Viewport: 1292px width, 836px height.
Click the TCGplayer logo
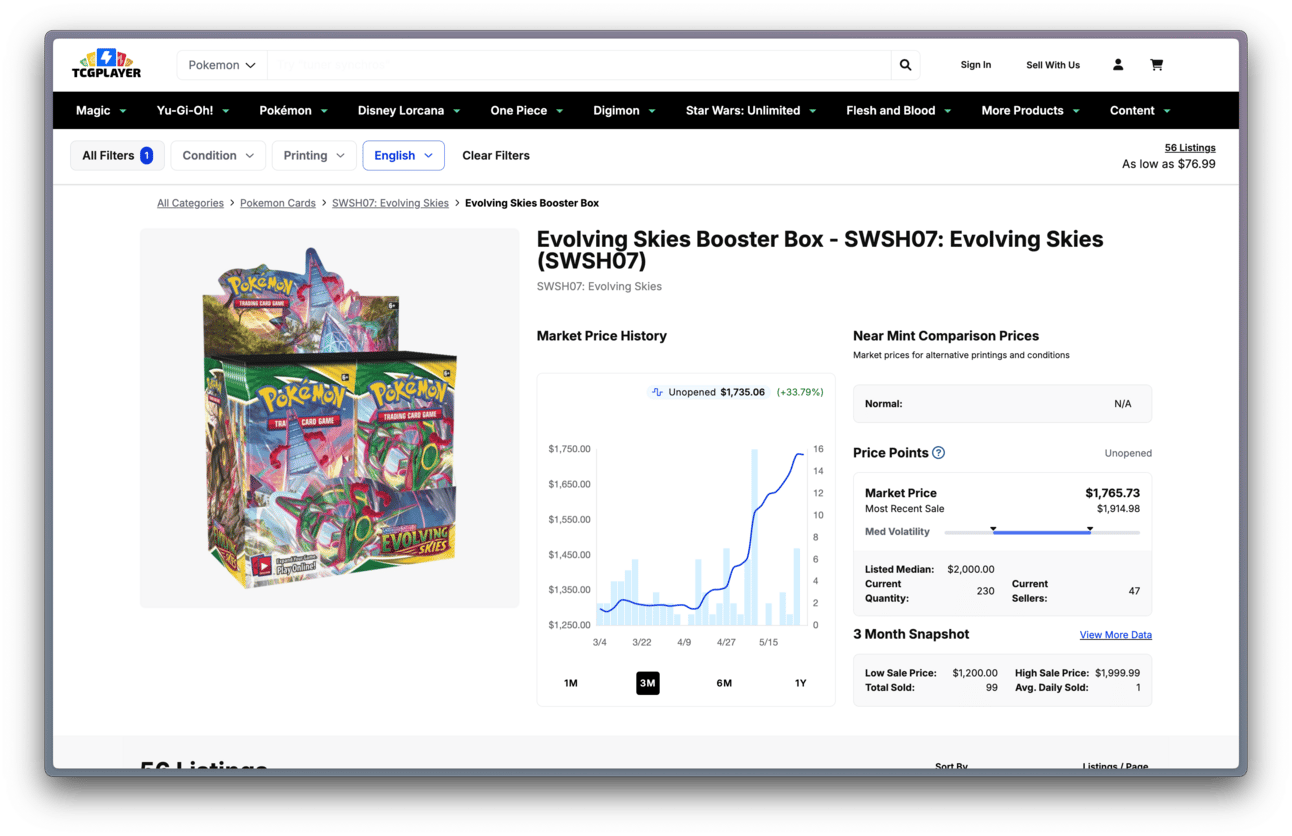106,64
